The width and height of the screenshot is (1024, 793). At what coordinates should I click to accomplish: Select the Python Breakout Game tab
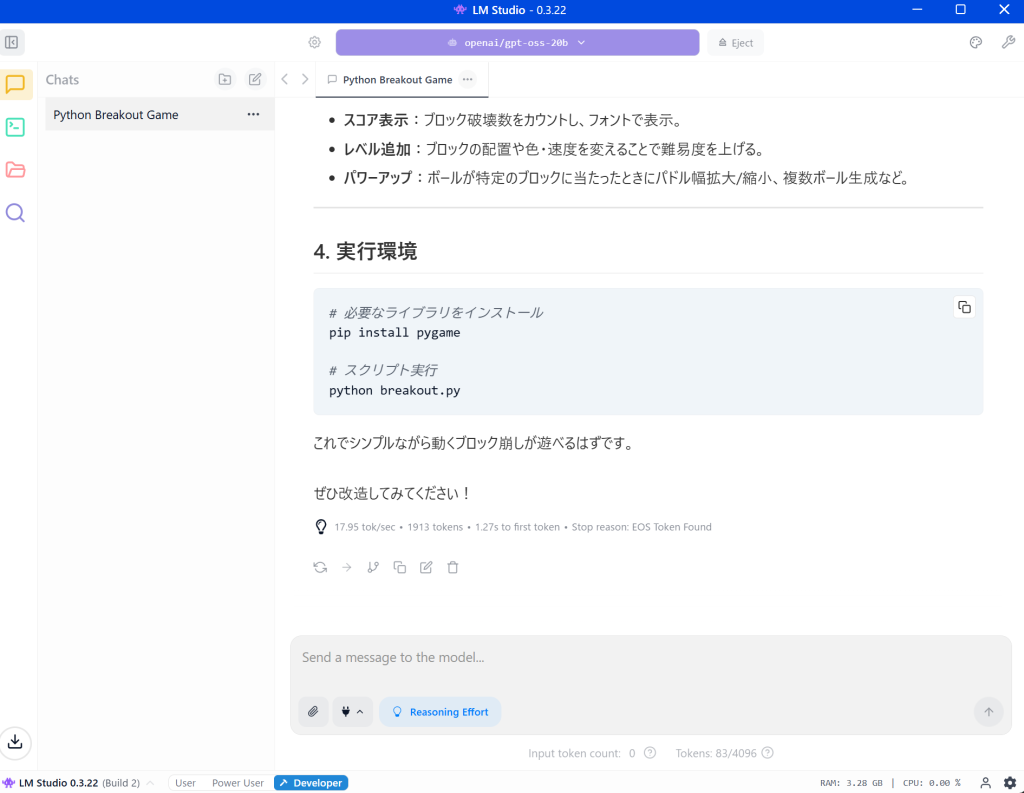[x=397, y=80]
